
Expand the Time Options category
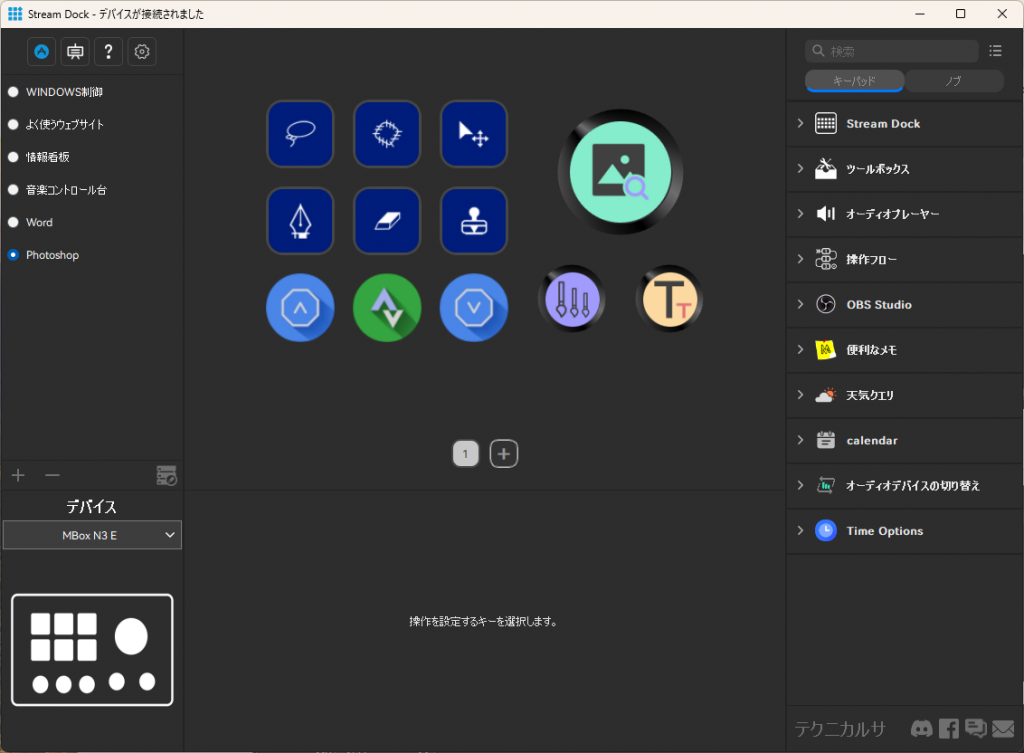click(904, 531)
